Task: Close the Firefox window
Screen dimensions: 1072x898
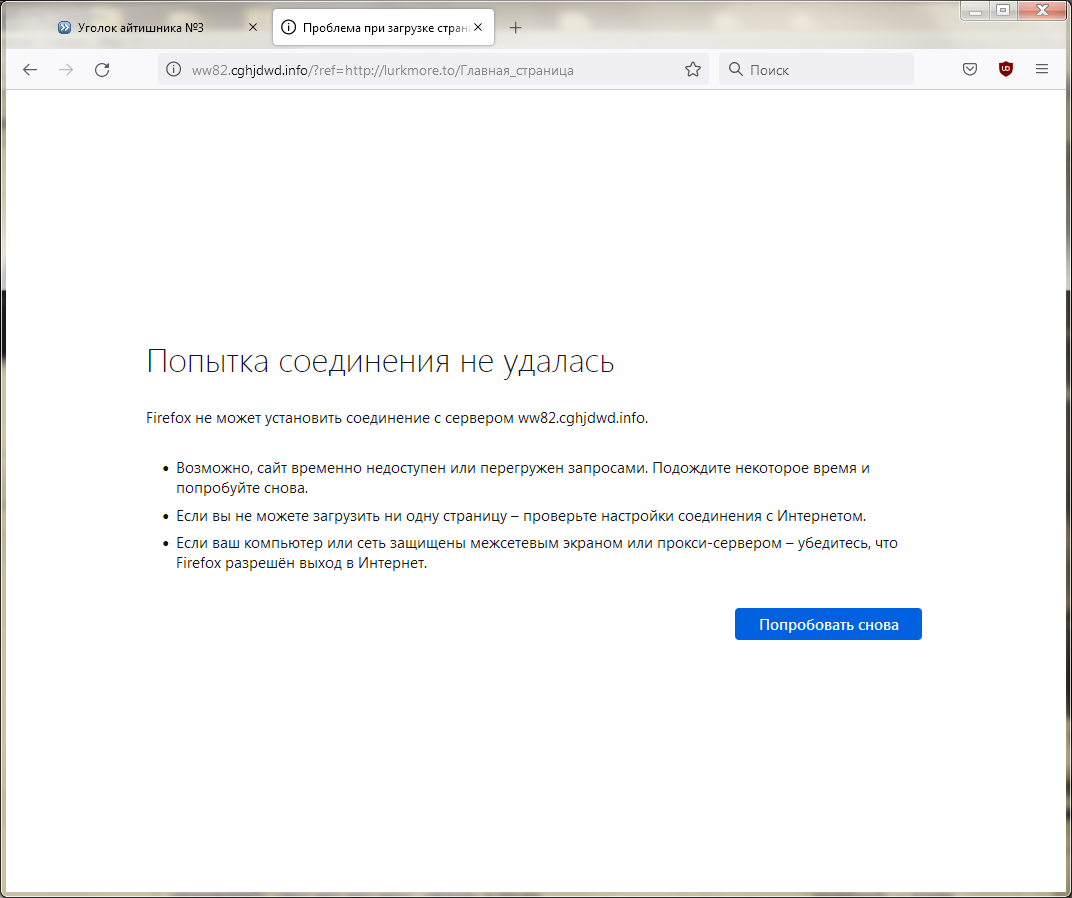Action: click(x=1043, y=10)
